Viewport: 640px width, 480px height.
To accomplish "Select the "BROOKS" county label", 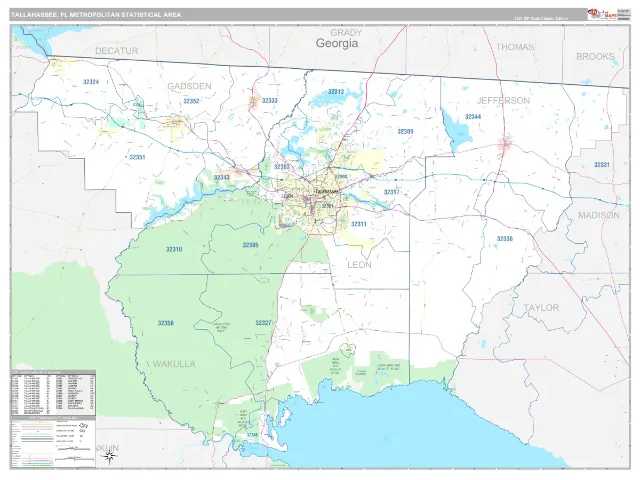I will (x=595, y=56).
